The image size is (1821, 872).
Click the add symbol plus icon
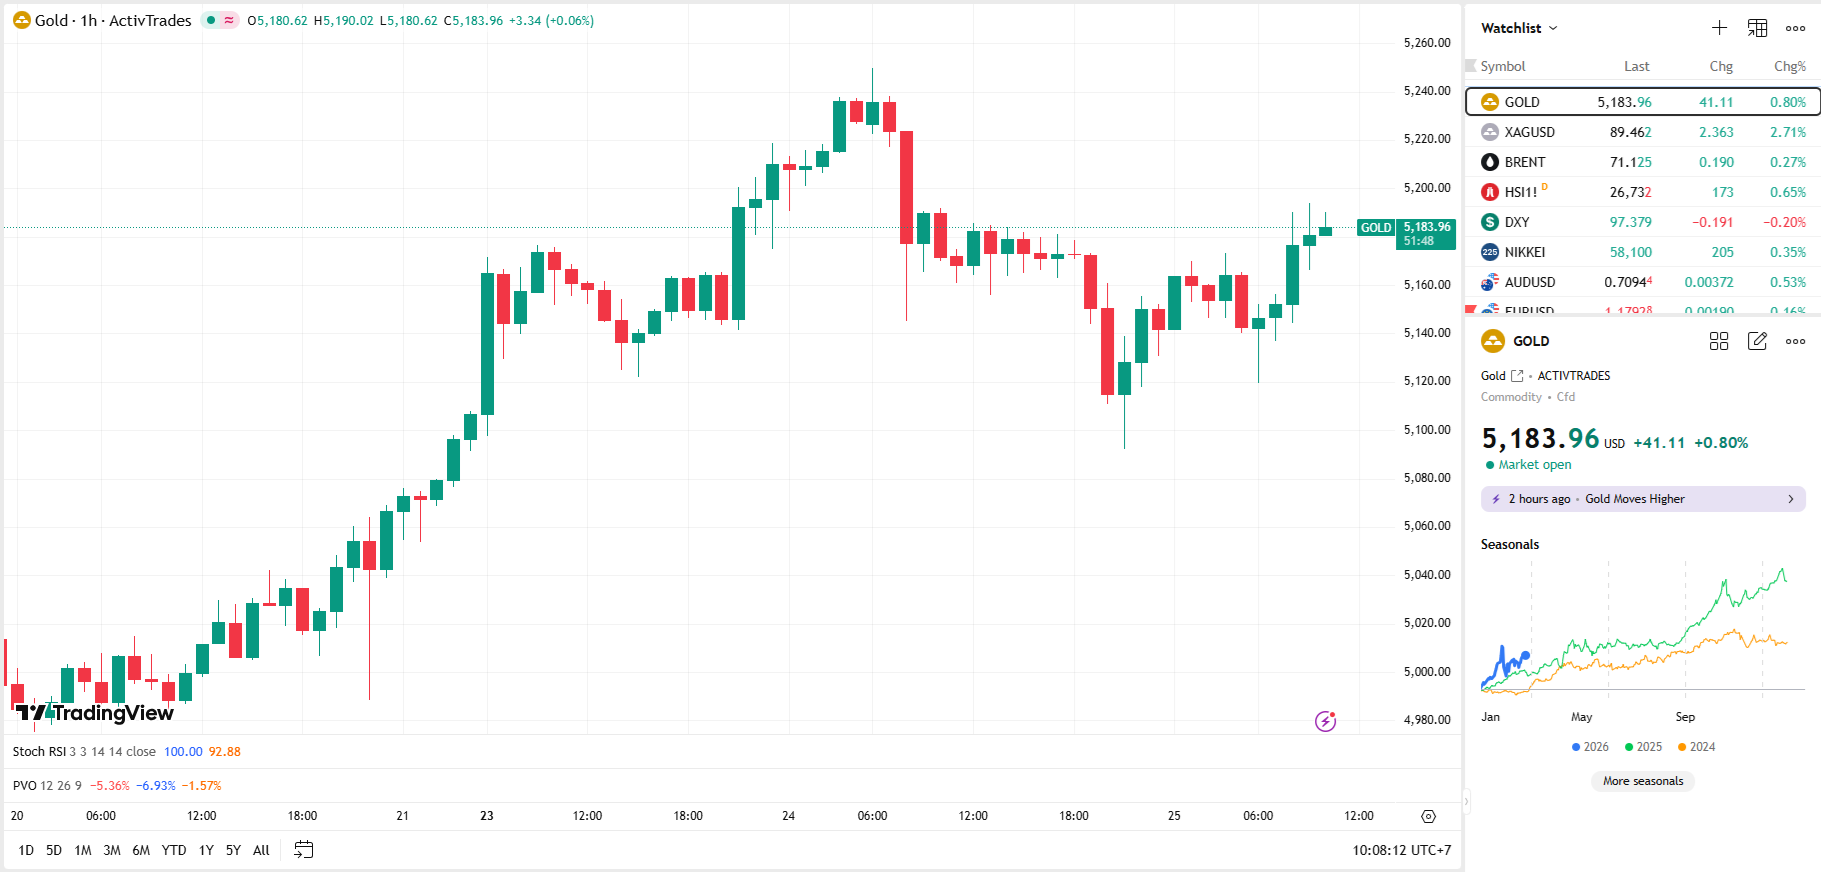[x=1719, y=28]
